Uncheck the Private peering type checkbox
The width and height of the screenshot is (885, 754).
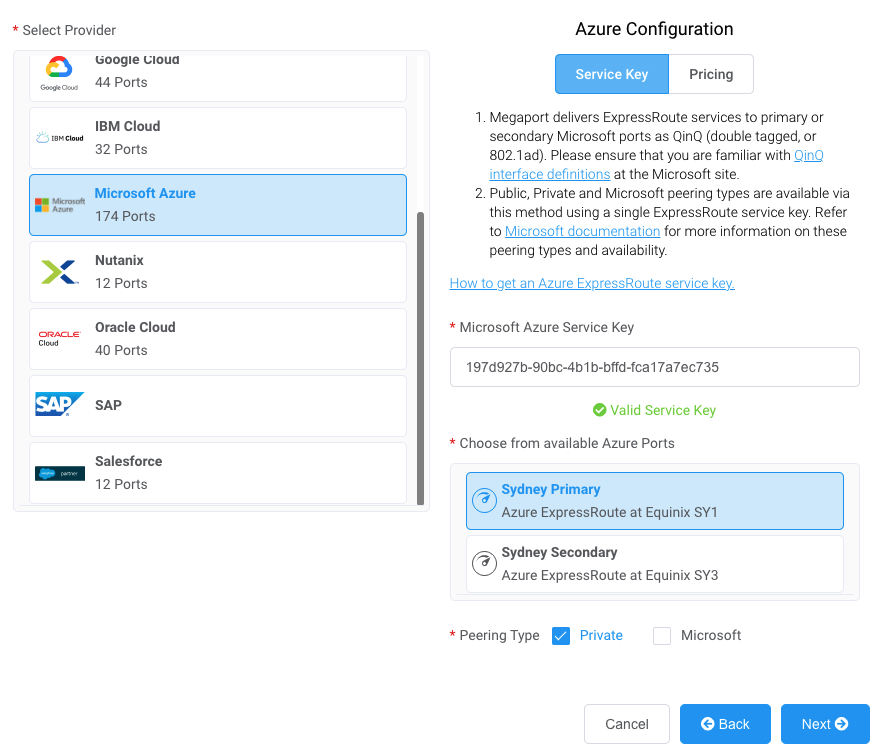tap(560, 635)
